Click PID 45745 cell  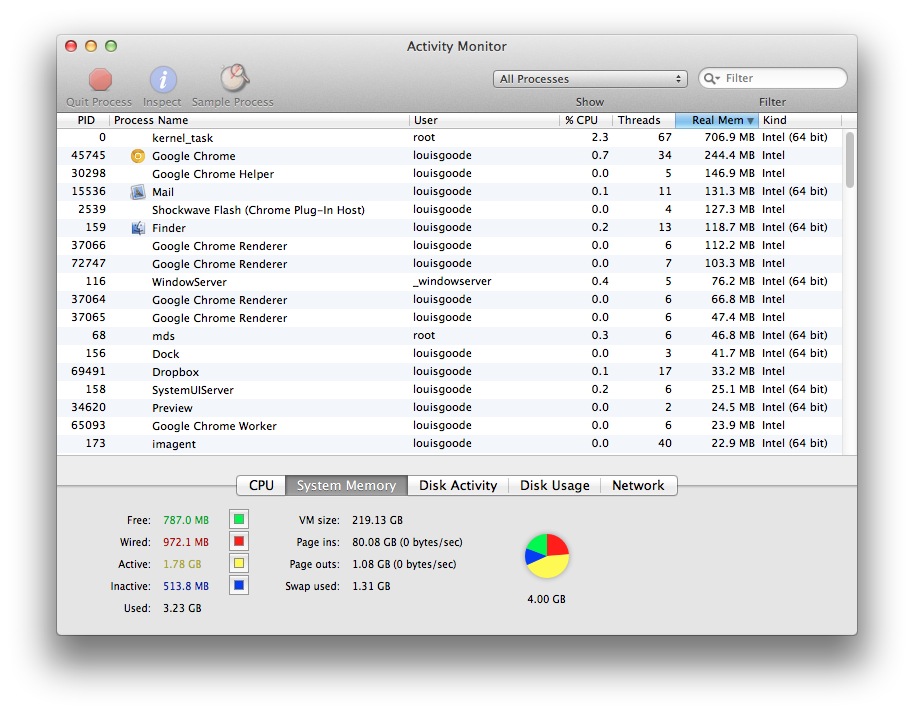click(x=88, y=155)
